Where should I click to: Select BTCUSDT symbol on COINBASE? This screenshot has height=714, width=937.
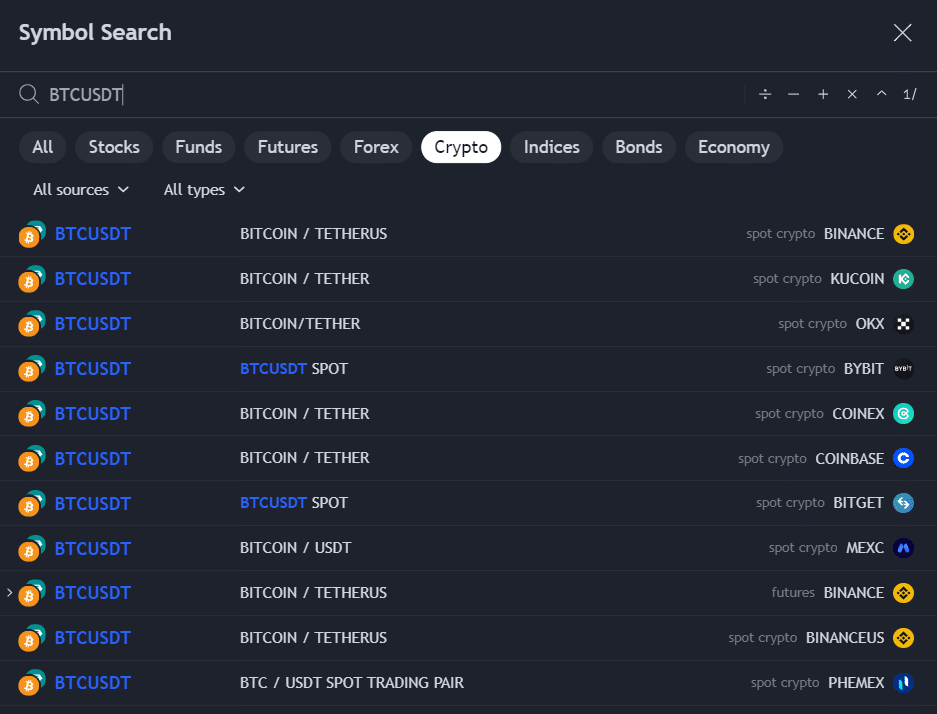[93, 458]
